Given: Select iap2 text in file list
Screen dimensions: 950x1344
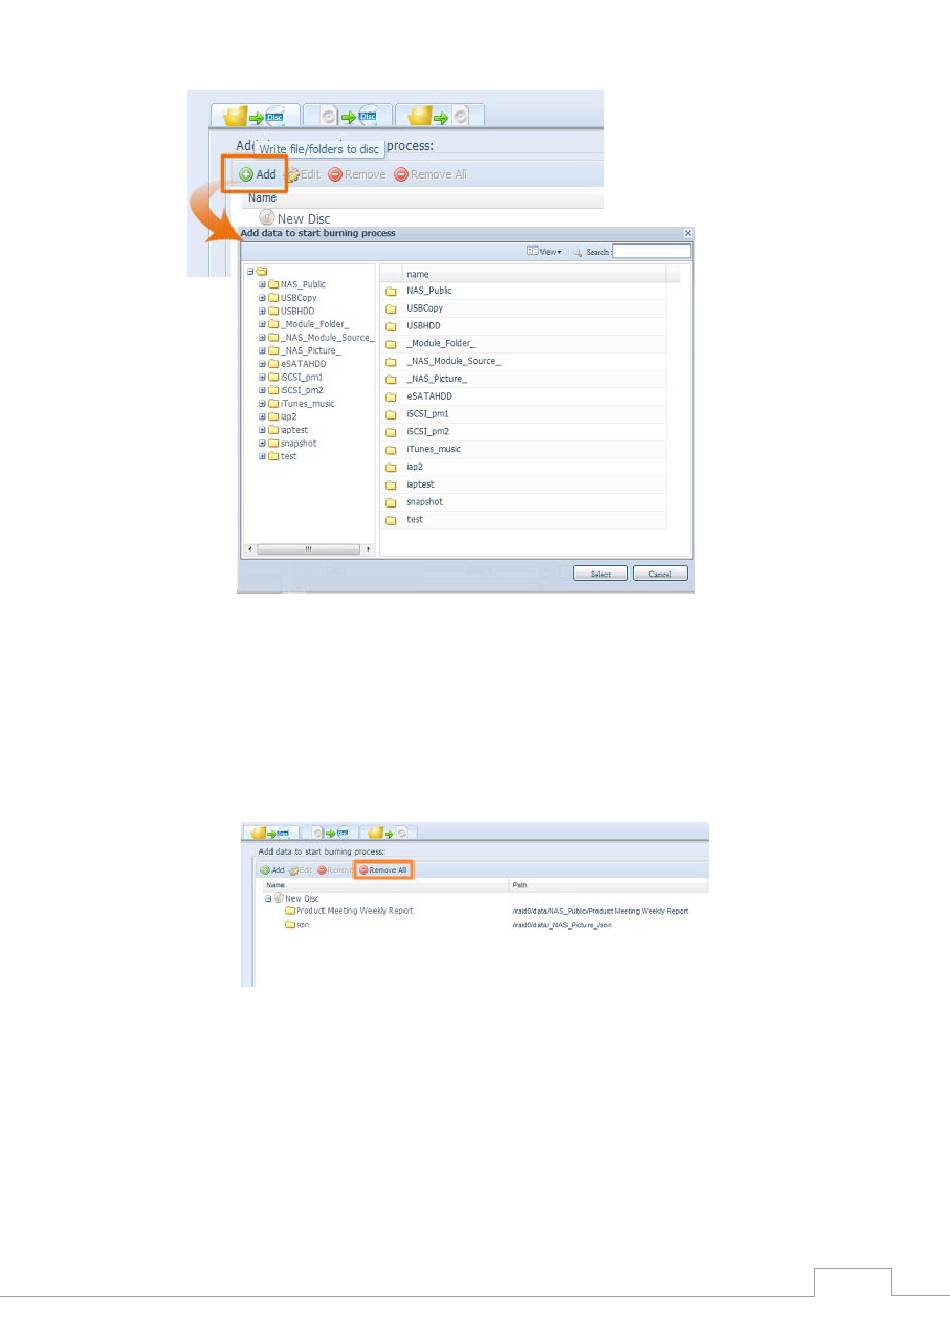Looking at the screenshot, I should tap(414, 467).
